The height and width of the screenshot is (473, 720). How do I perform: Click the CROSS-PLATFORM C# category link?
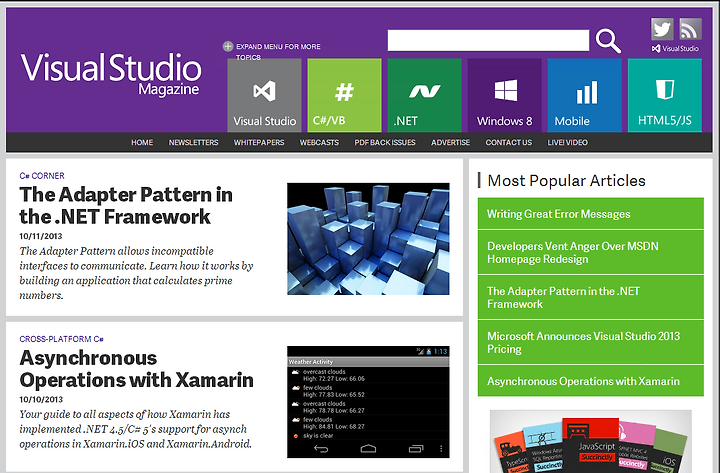tap(62, 339)
